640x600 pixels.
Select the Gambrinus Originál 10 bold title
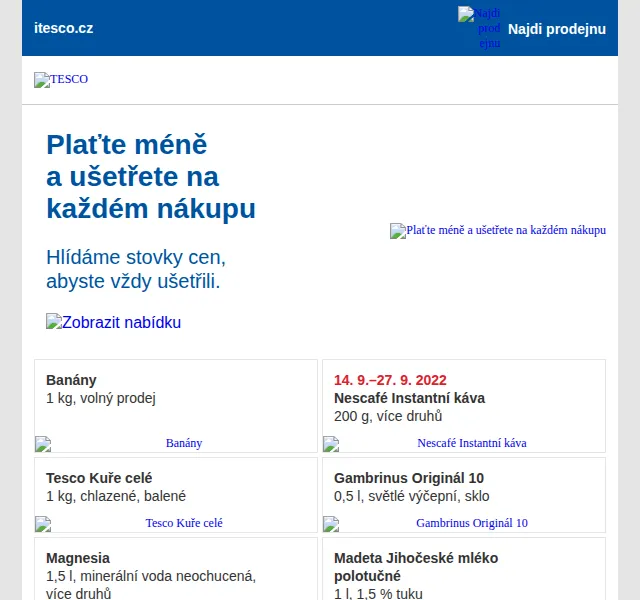tap(409, 478)
